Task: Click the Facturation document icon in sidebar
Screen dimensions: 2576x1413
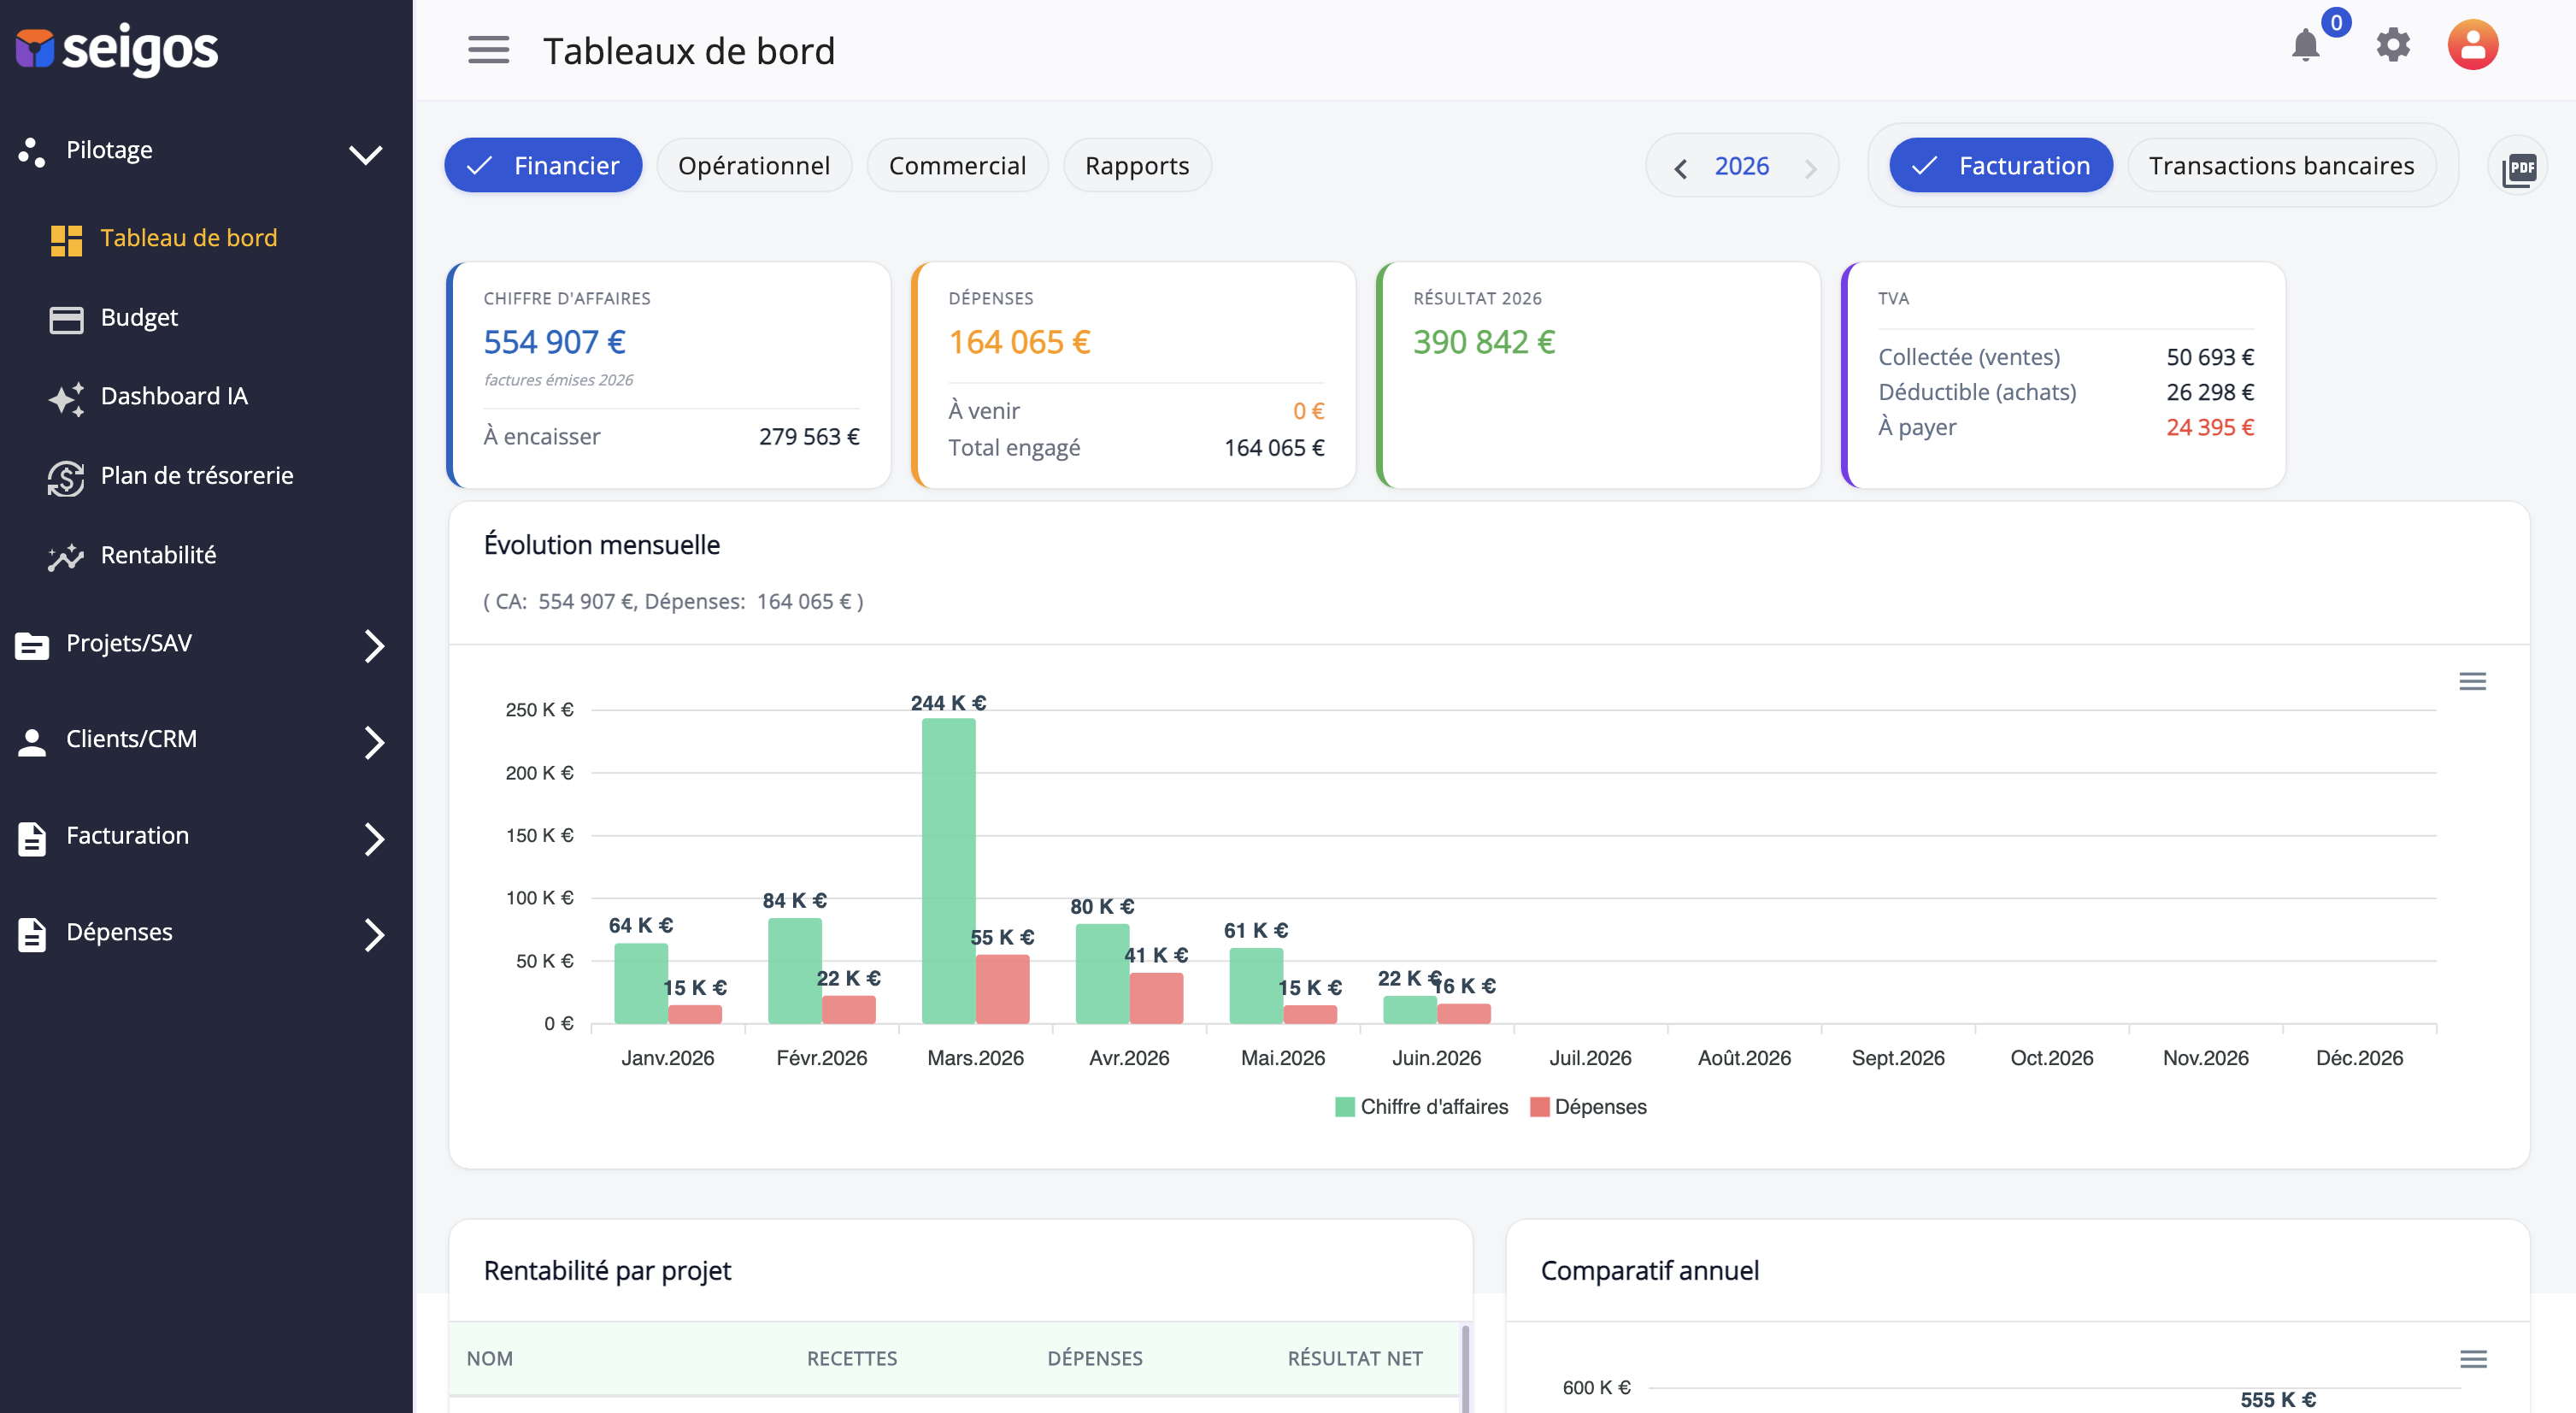Action: [x=32, y=838]
